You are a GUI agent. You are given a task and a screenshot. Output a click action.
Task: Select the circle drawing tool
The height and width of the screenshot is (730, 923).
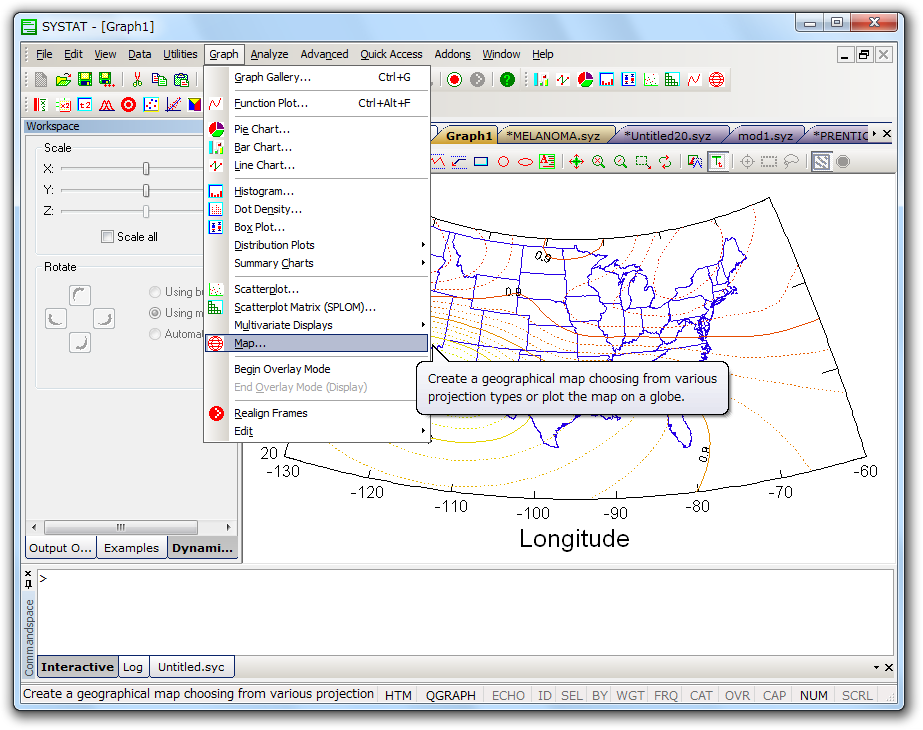[503, 161]
